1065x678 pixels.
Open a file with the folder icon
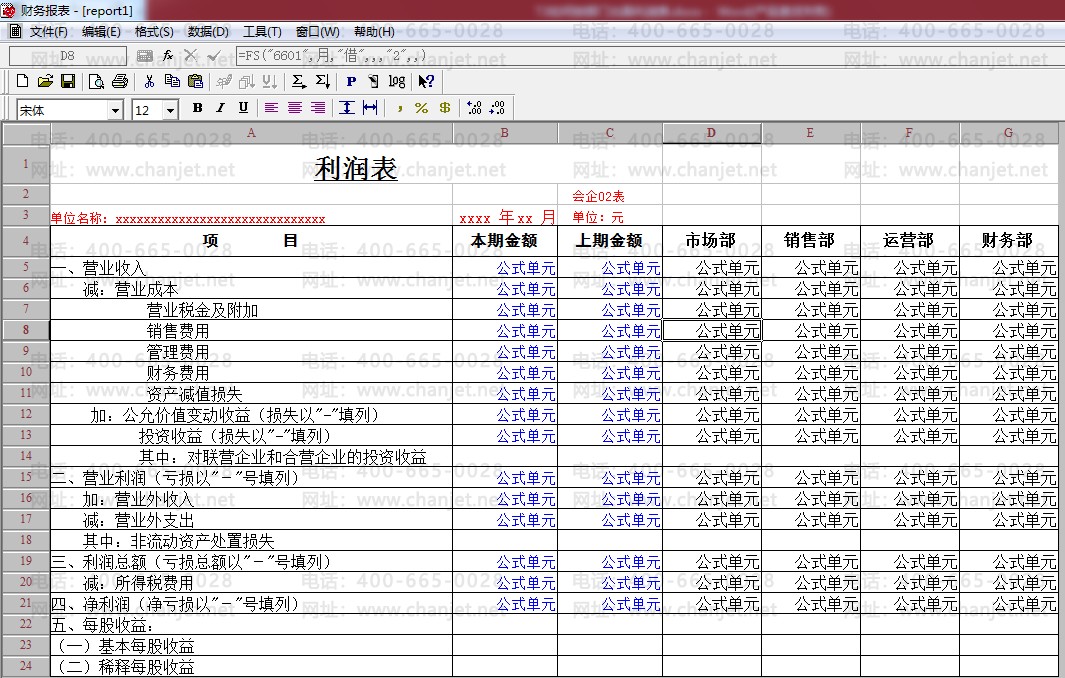(x=45, y=81)
